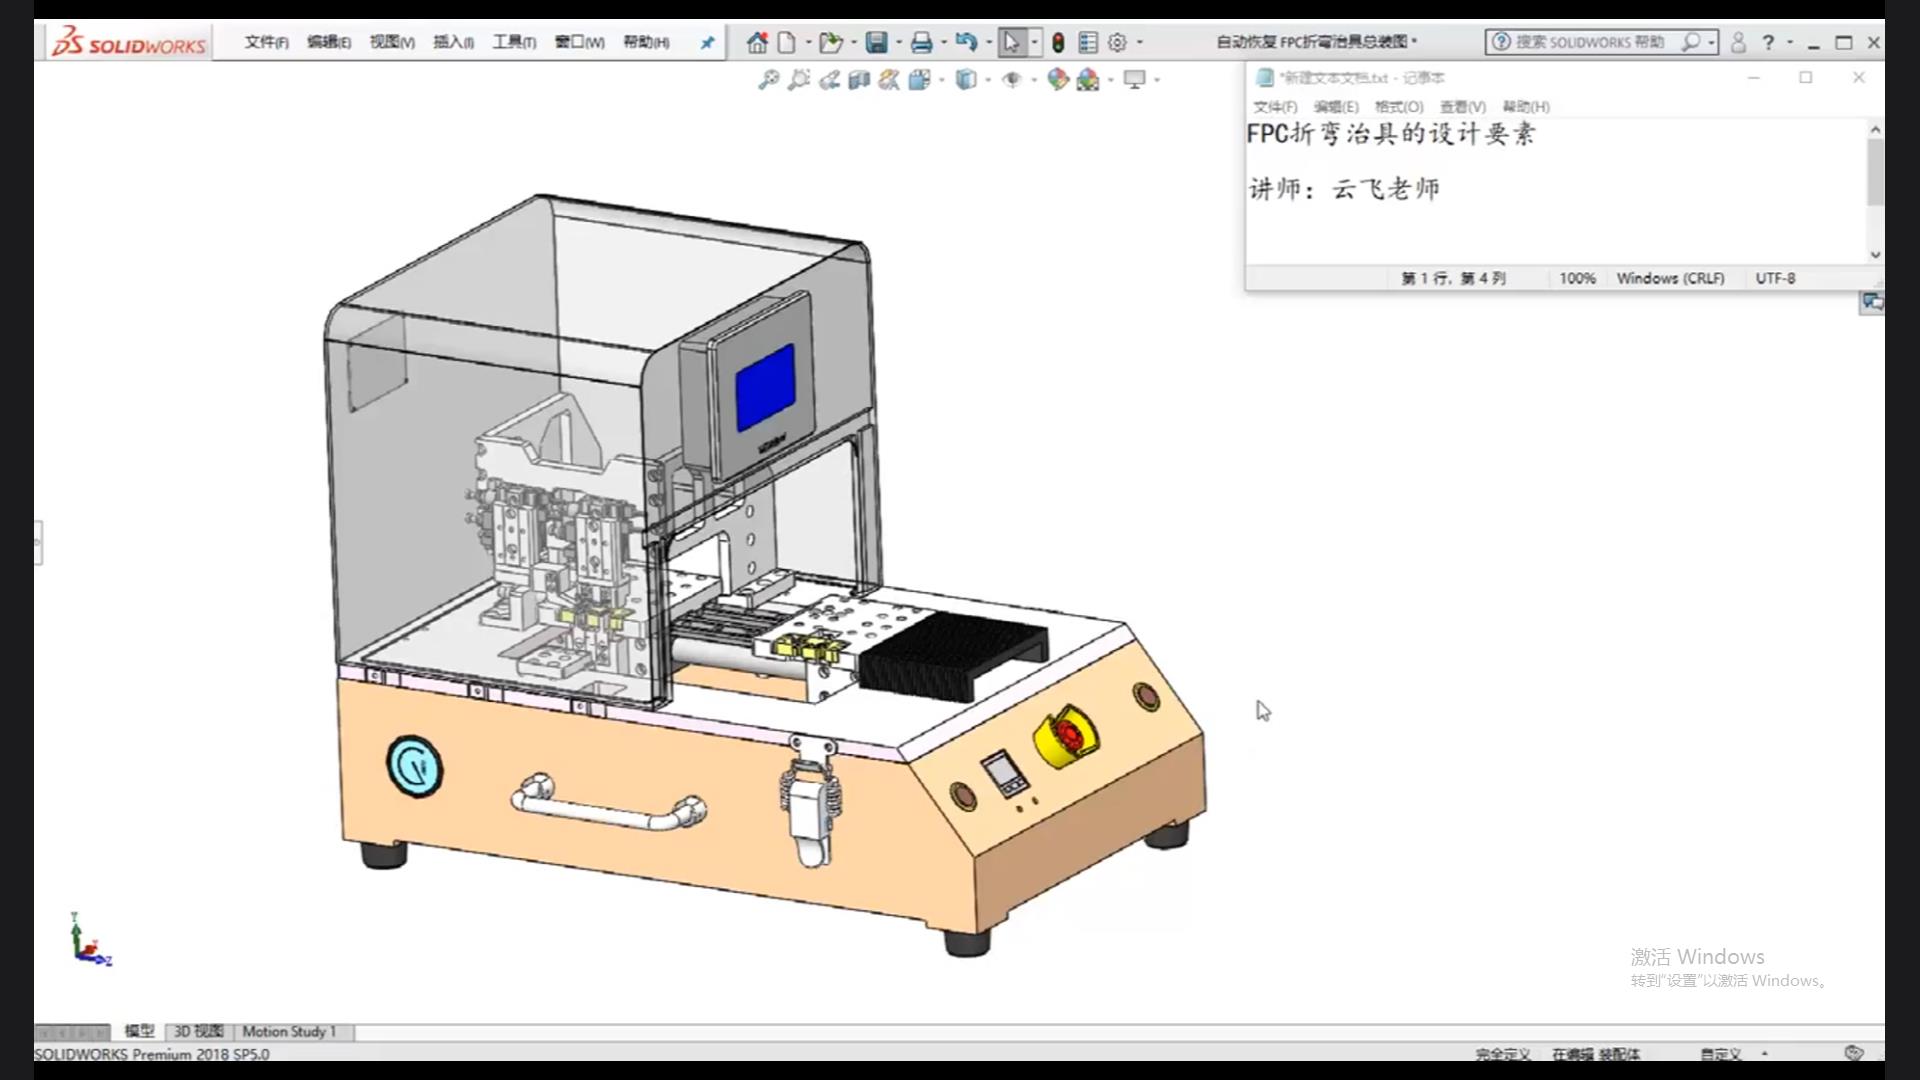Open Notepad 编辑(E) menu

(1336, 106)
